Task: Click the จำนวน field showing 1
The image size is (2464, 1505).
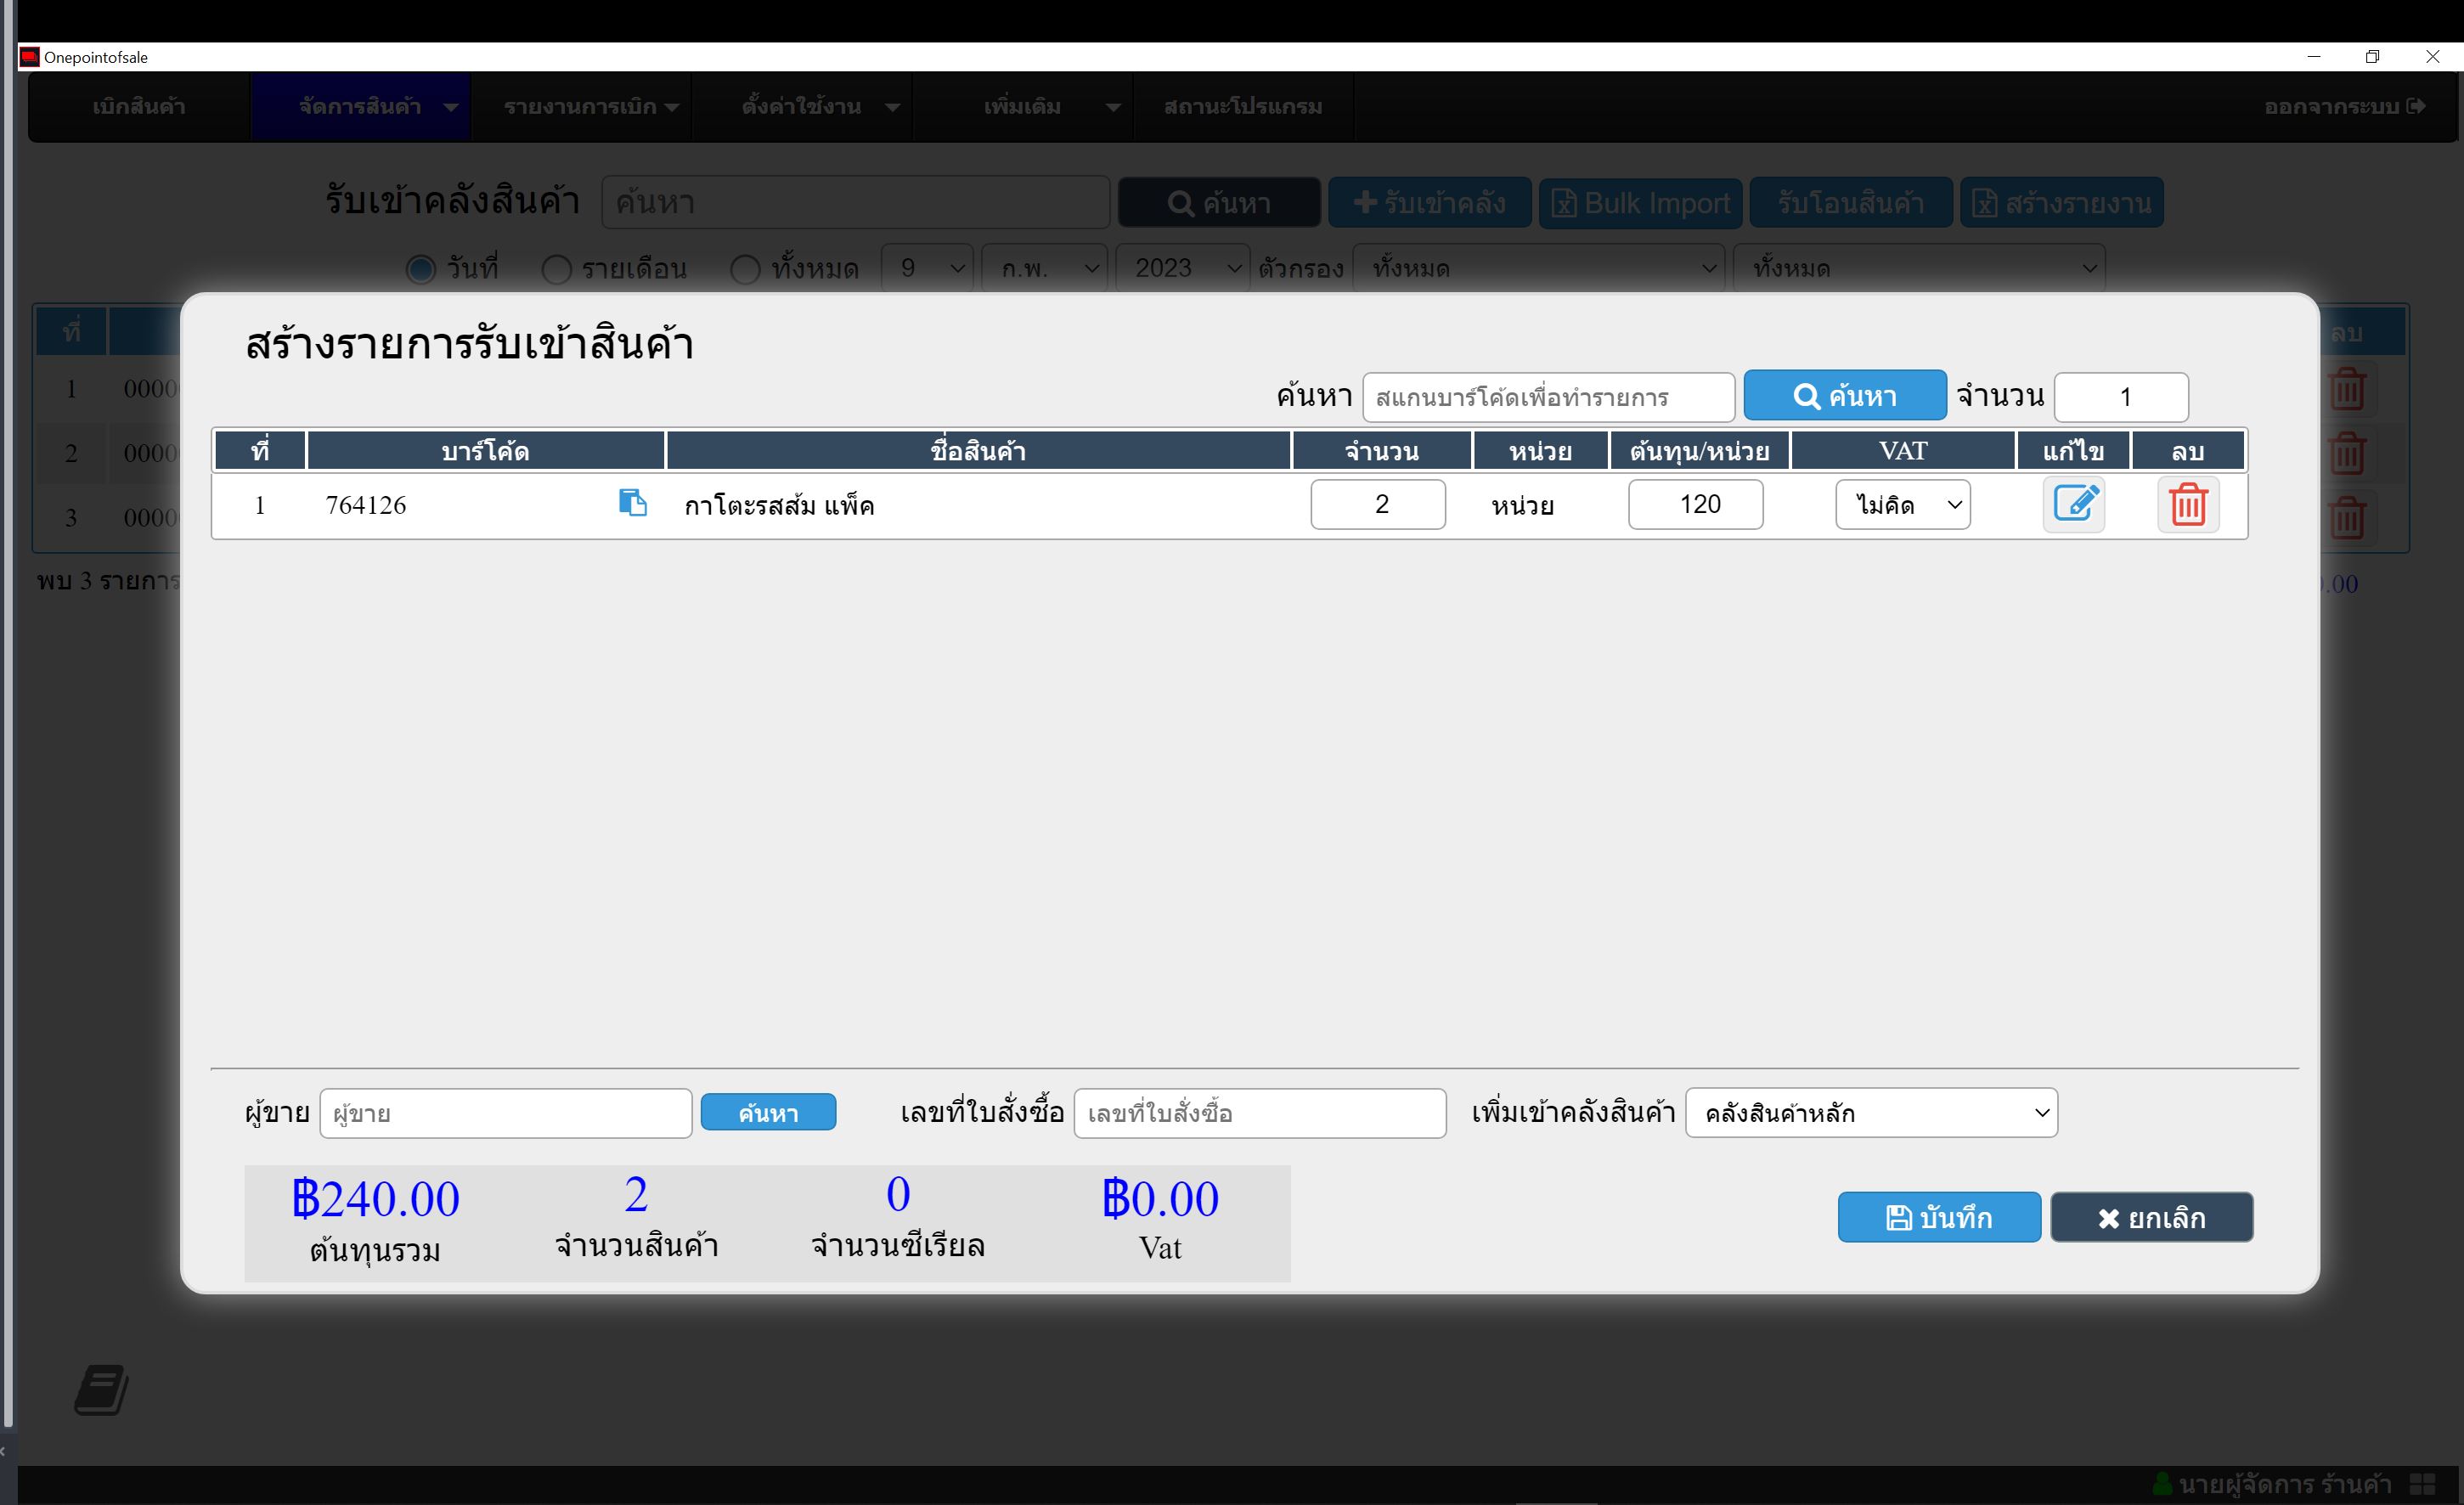Action: (2121, 397)
